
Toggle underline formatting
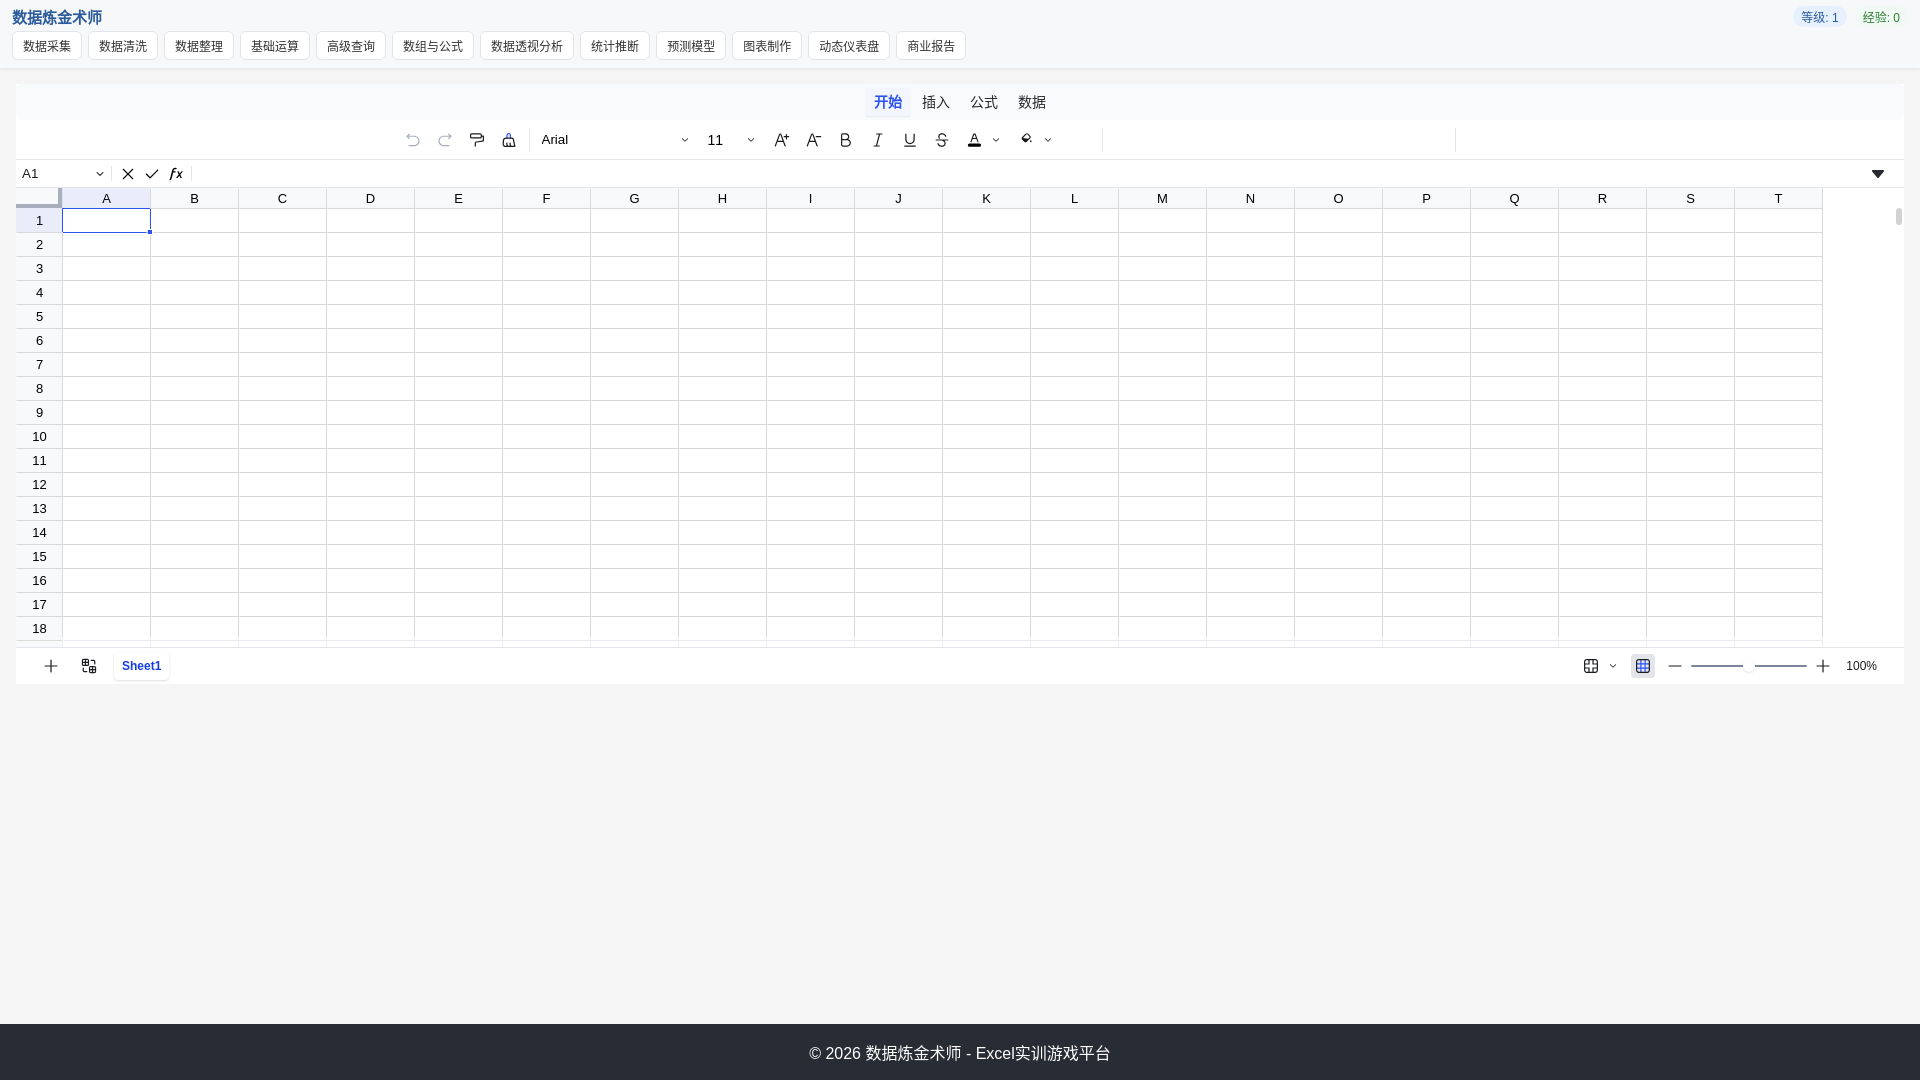910,140
